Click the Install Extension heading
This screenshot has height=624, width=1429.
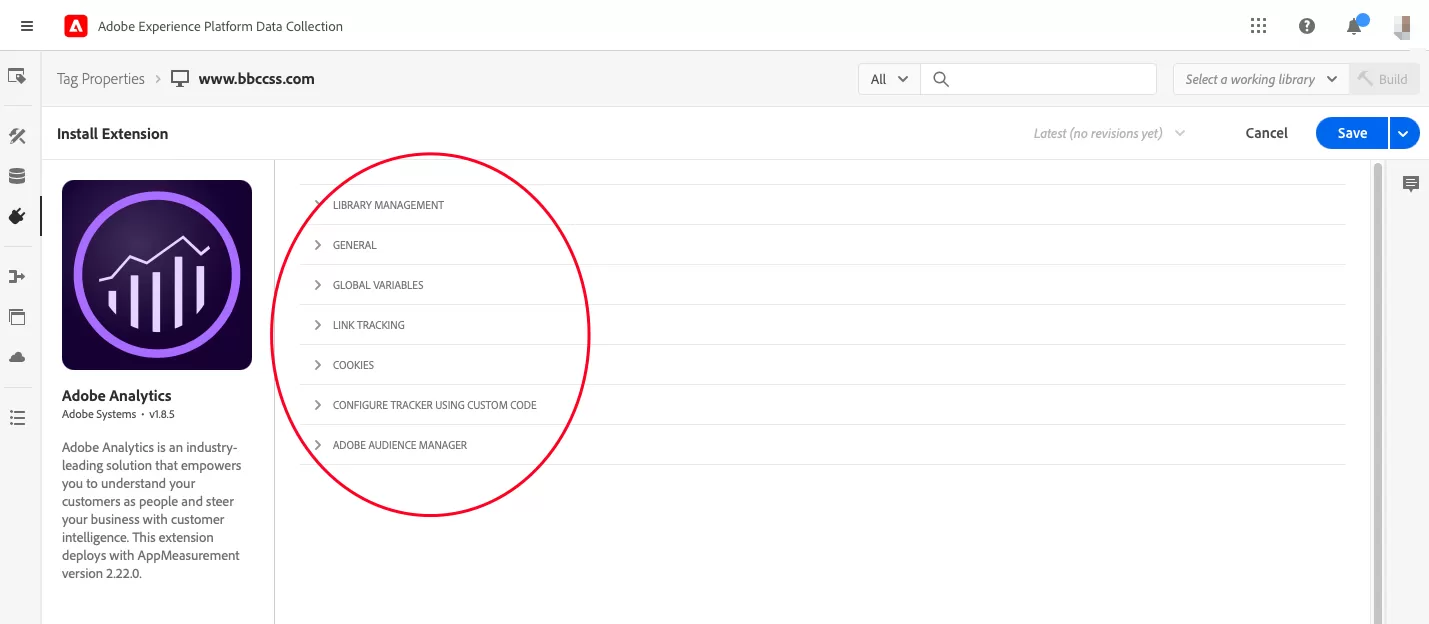point(112,133)
